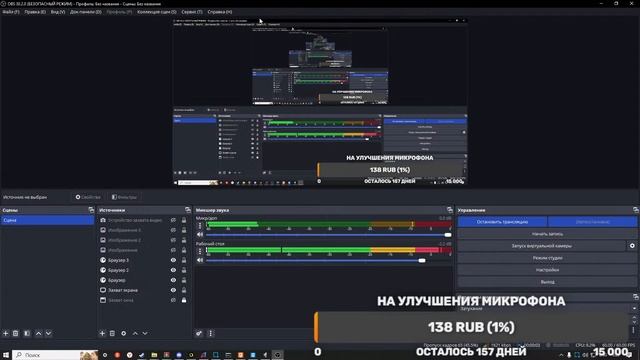Open virtual camera settings gear

point(632,246)
